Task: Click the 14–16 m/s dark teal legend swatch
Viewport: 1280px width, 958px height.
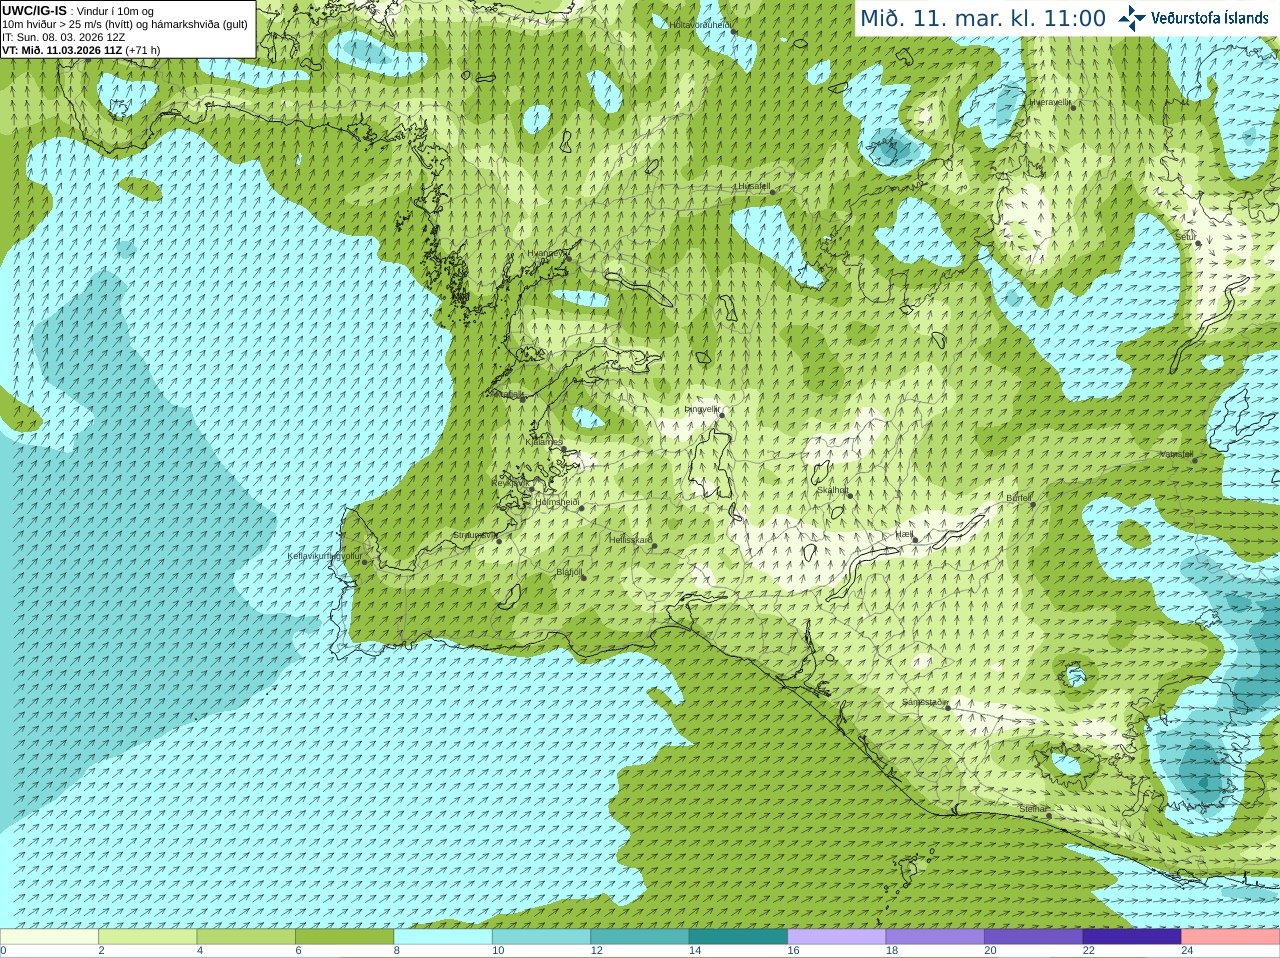Action: click(x=738, y=937)
